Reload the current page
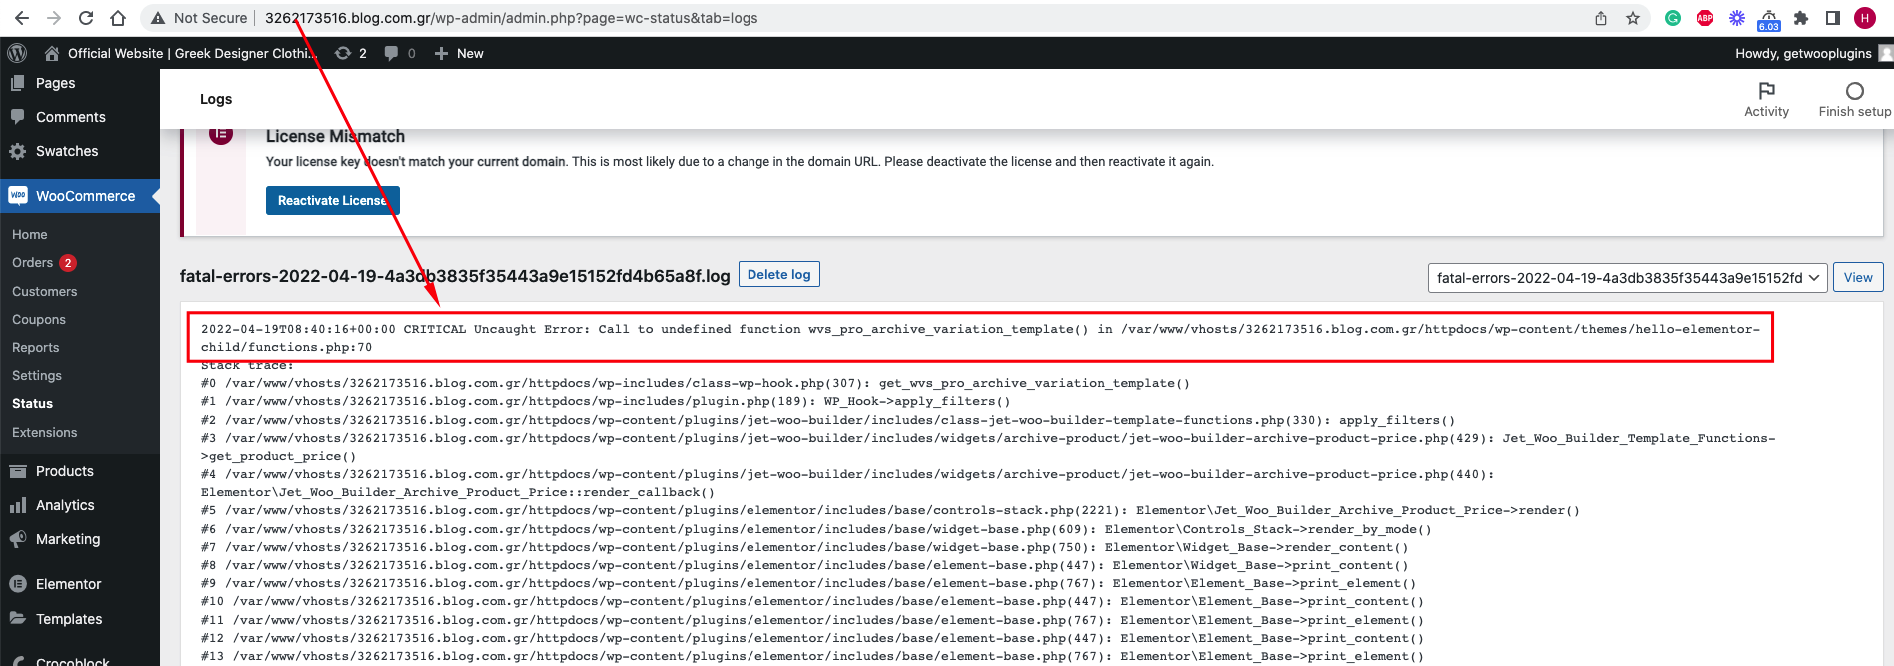The width and height of the screenshot is (1894, 666). point(86,18)
